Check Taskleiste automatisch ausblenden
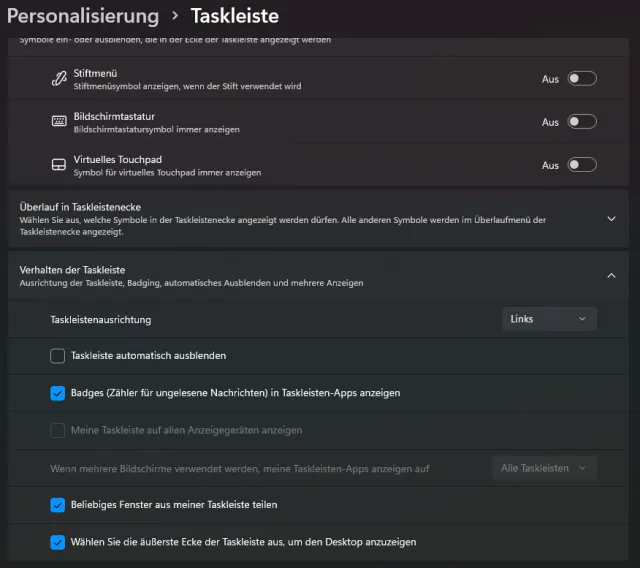Viewport: 640px width, 568px height. point(58,355)
